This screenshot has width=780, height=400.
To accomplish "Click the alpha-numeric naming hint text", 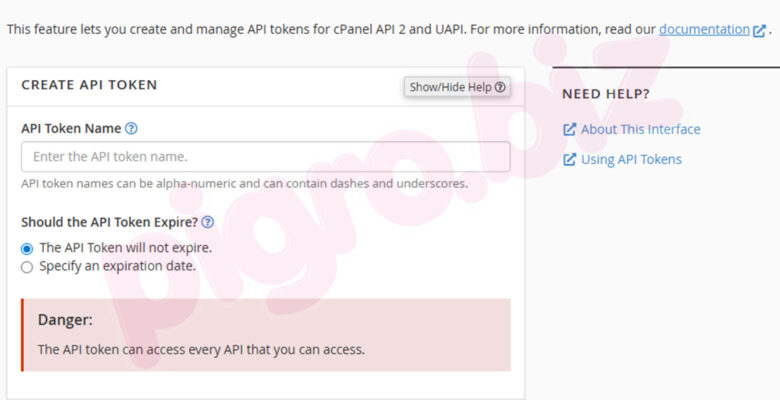I will [244, 183].
